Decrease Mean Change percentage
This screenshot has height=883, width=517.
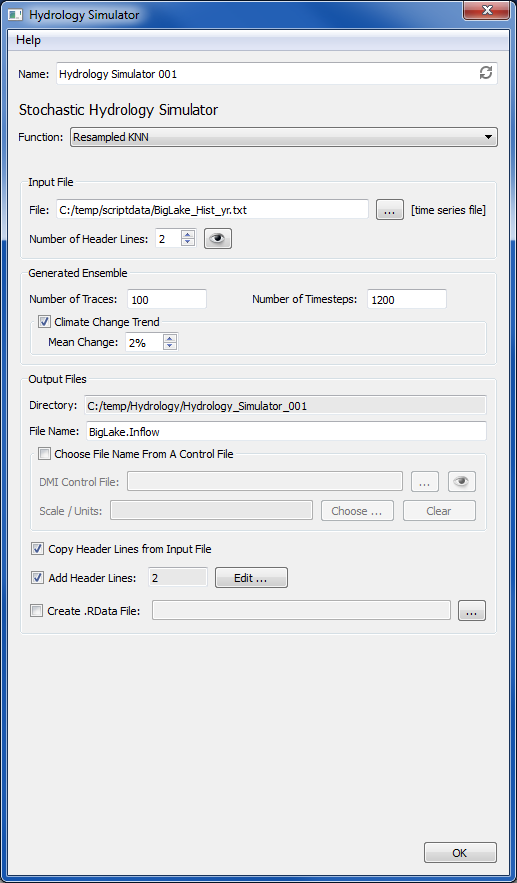pos(171,346)
